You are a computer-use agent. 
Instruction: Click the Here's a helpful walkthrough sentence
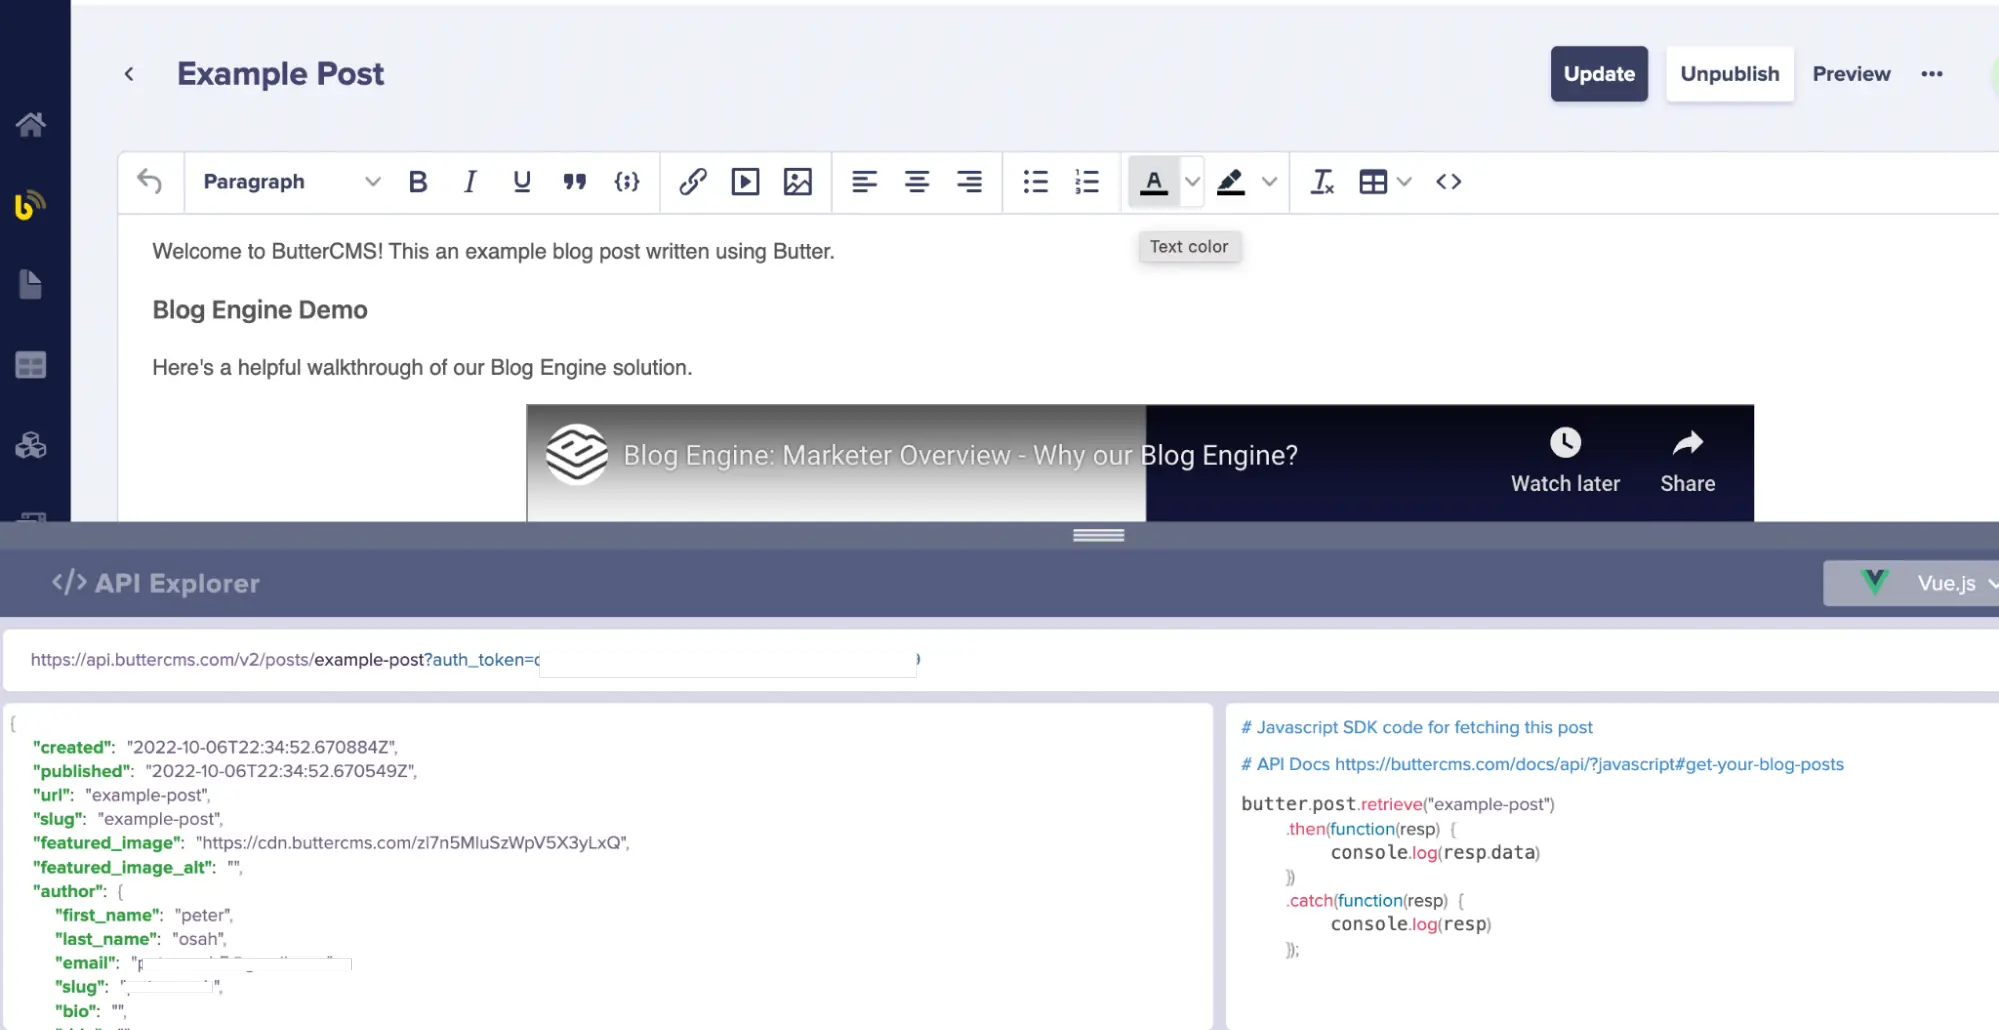(422, 367)
